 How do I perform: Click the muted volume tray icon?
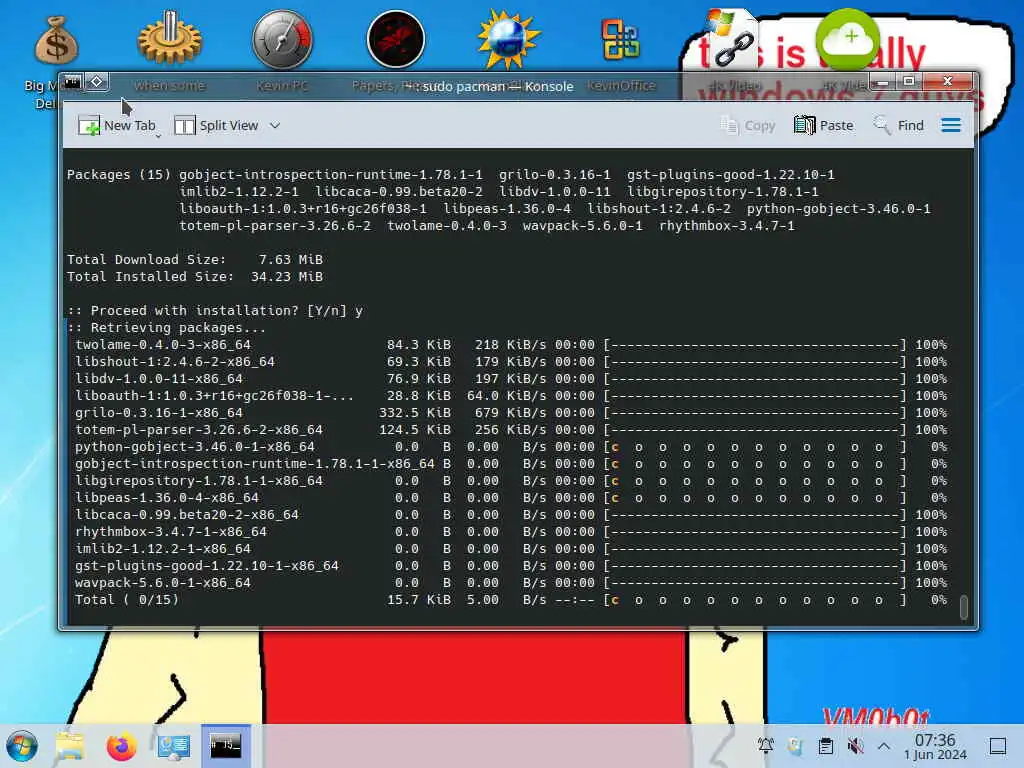click(x=855, y=745)
